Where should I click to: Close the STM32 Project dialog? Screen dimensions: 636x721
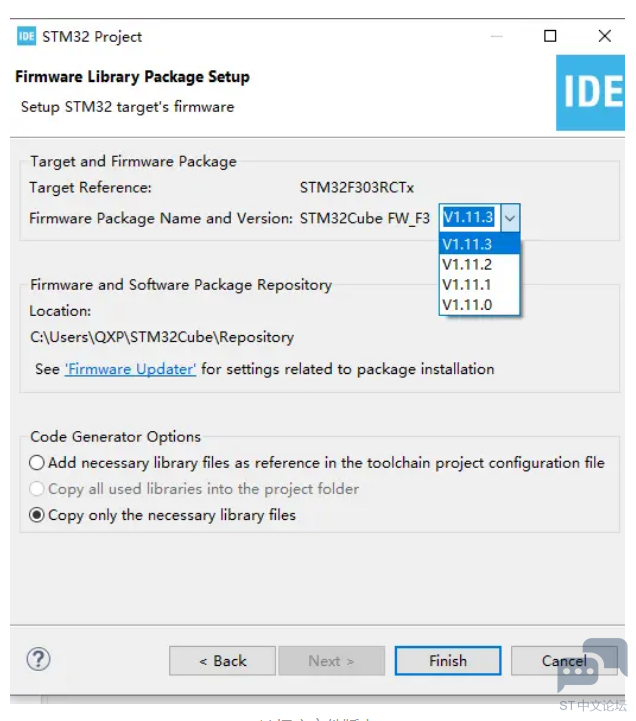click(604, 36)
